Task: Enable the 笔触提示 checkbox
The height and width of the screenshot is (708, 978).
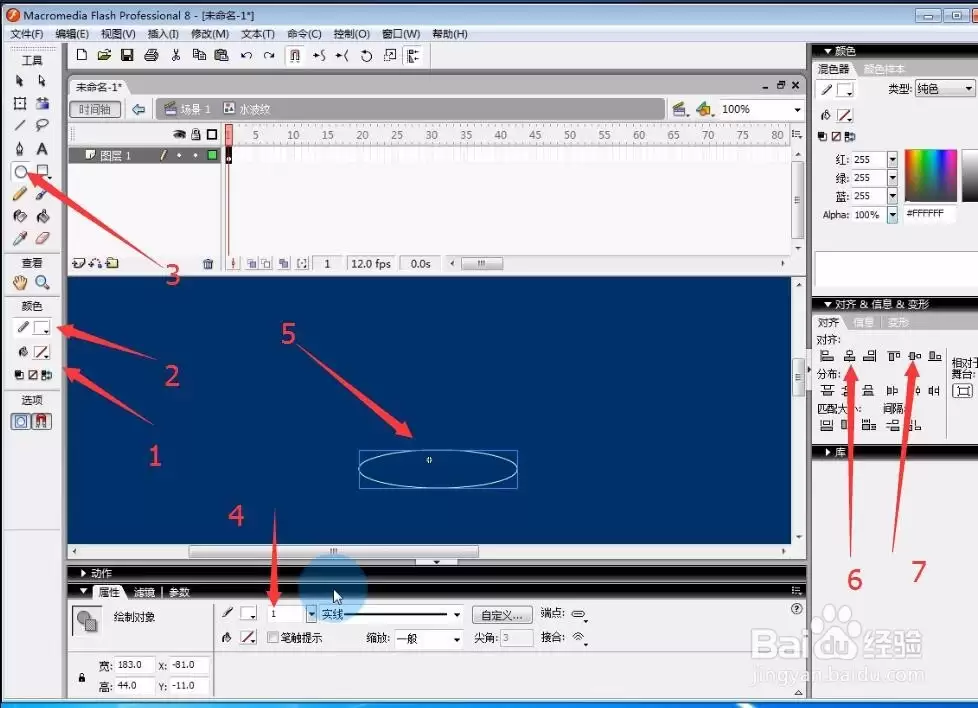Action: (273, 637)
